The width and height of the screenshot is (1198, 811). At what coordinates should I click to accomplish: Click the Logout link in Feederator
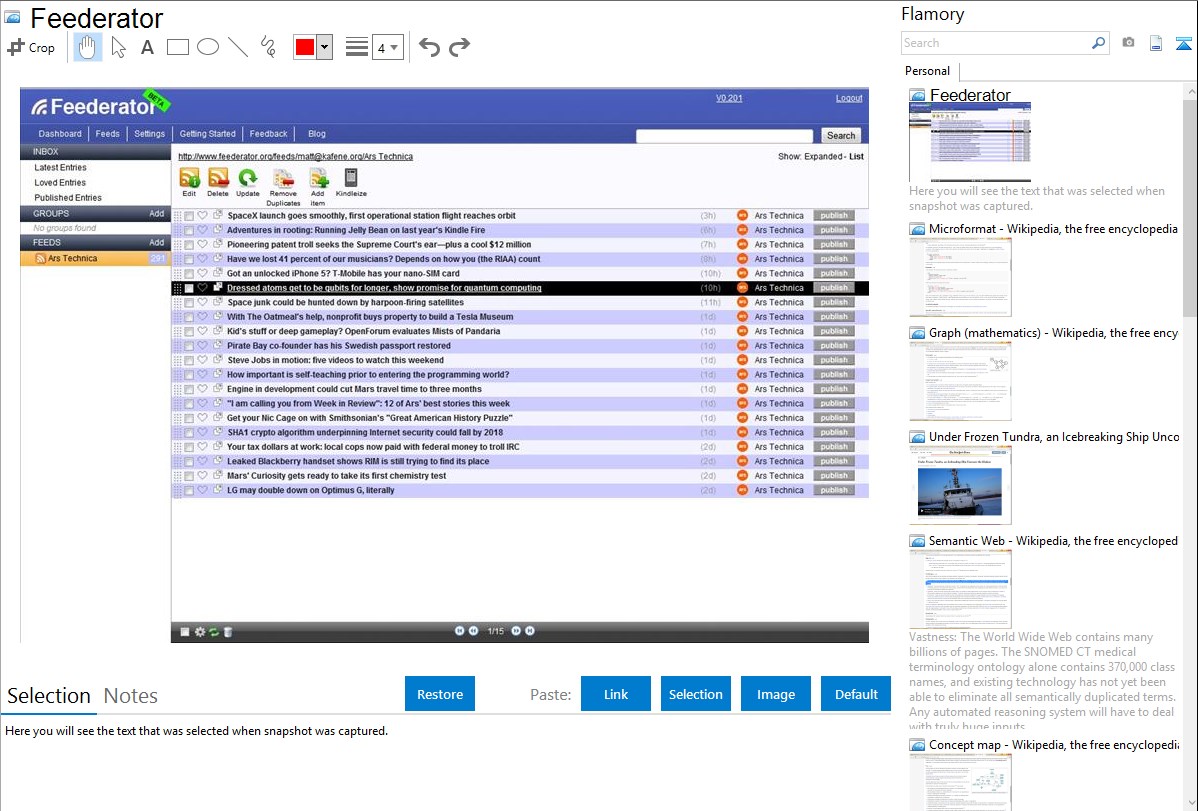(849, 98)
